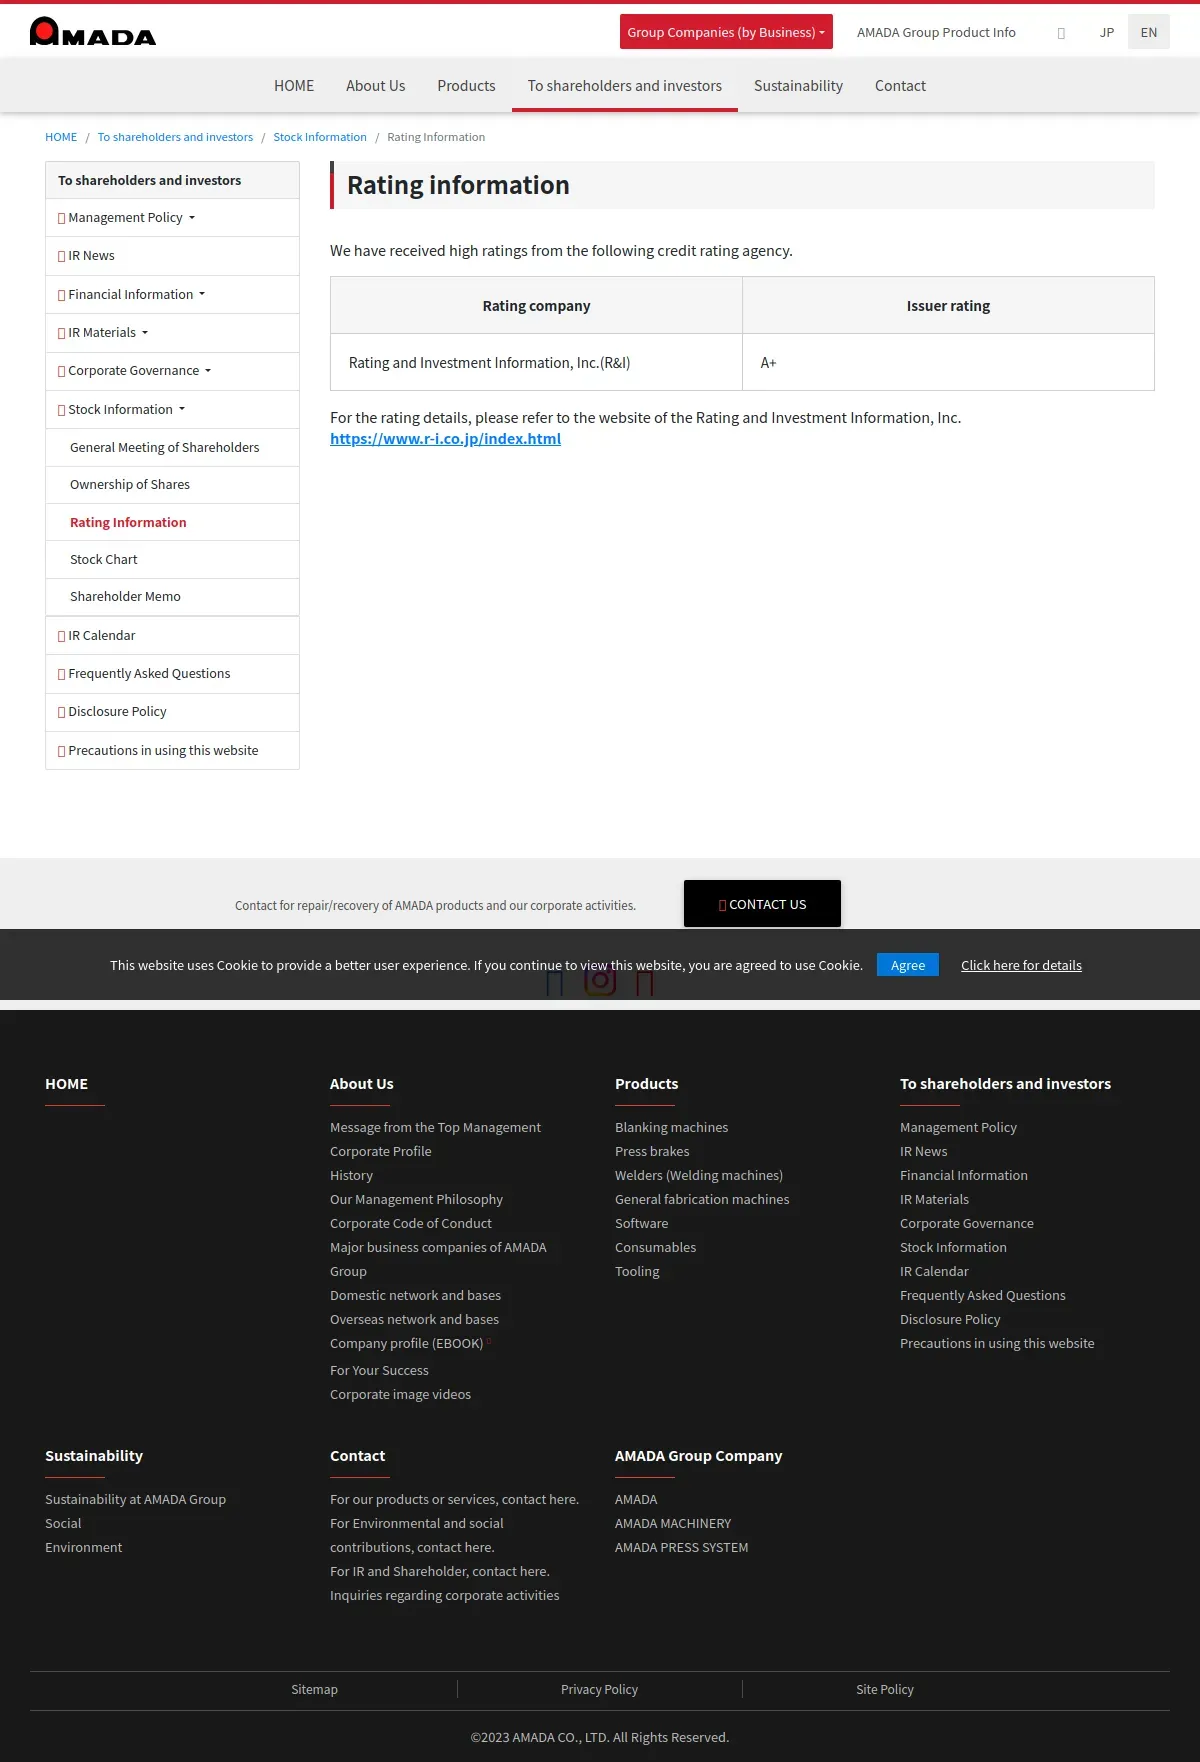The height and width of the screenshot is (1762, 1200).
Task: Open Contact in main navigation
Action: 900,86
